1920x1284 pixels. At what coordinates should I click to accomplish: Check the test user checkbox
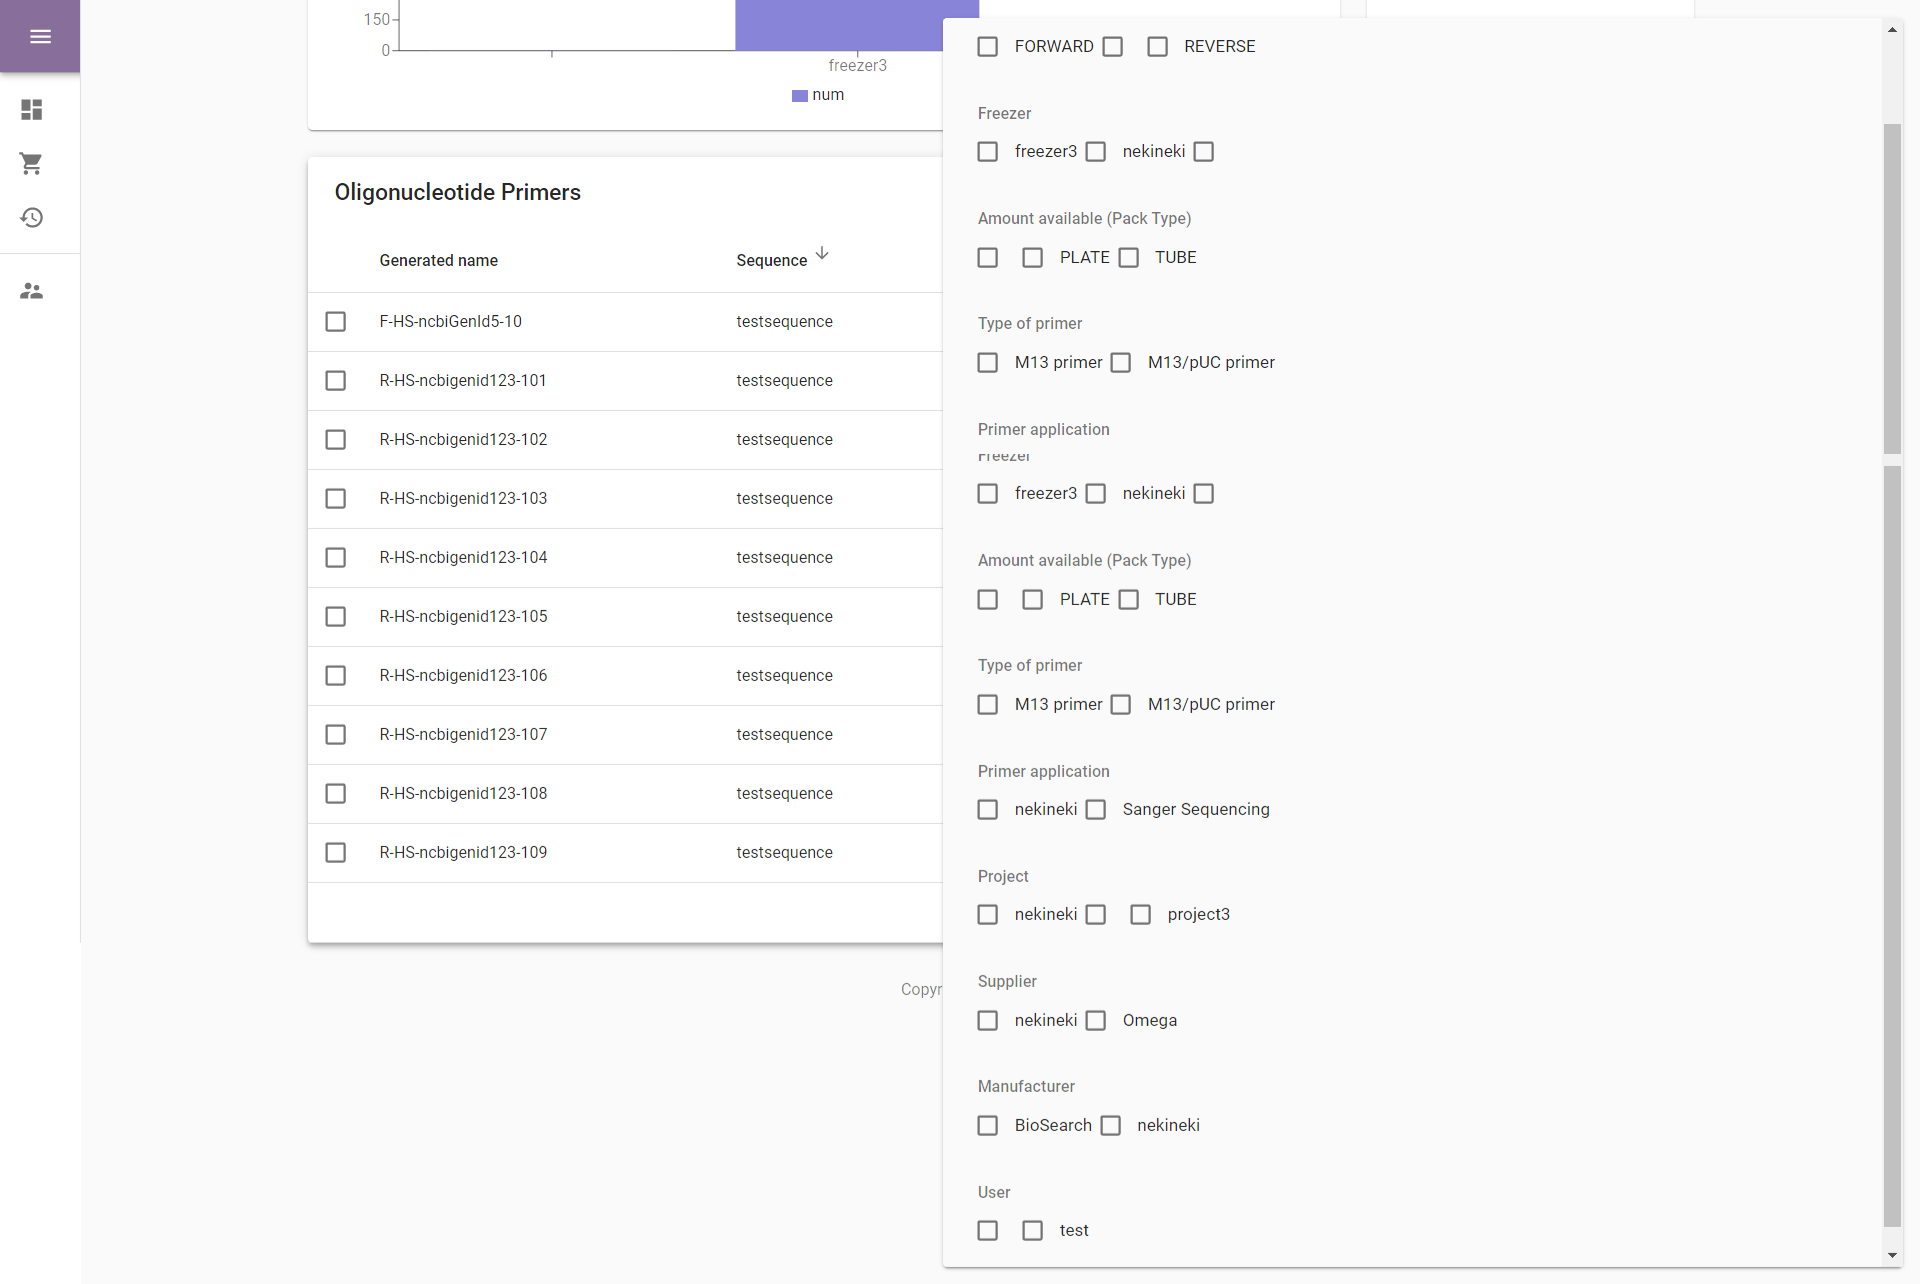(x=1033, y=1231)
